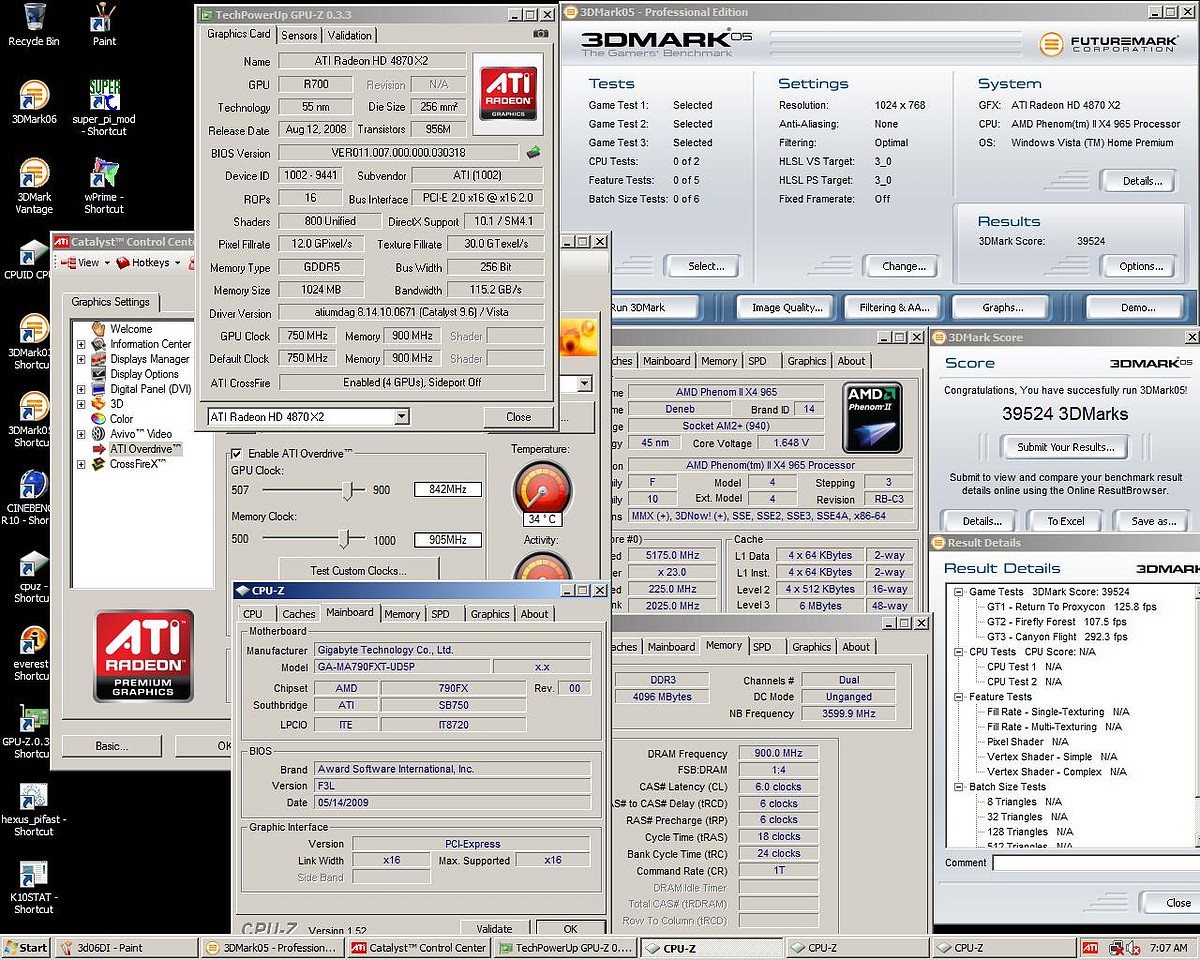This screenshot has width=1200, height=960.
Task: Click the Memory Clock slider handle
Action: pos(344,539)
